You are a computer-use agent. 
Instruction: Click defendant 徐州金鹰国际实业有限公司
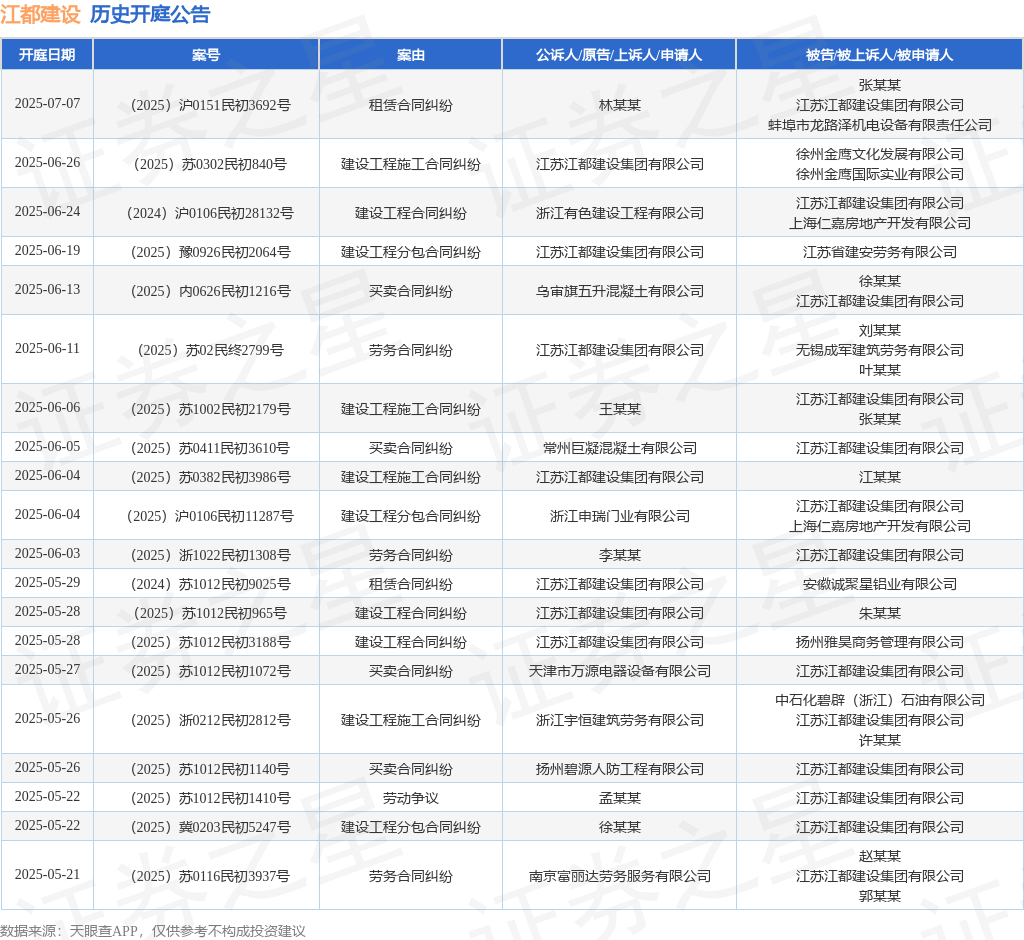[880, 174]
